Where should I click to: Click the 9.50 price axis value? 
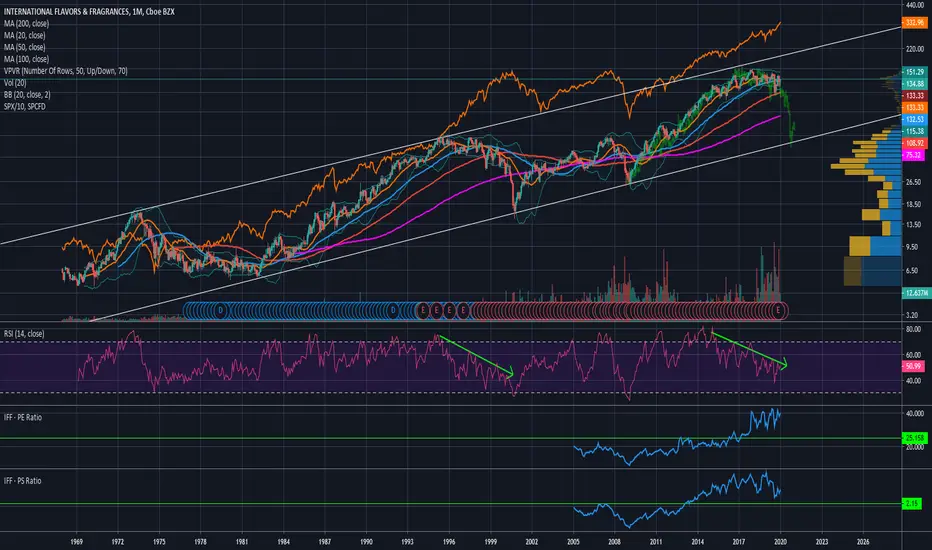pos(914,247)
